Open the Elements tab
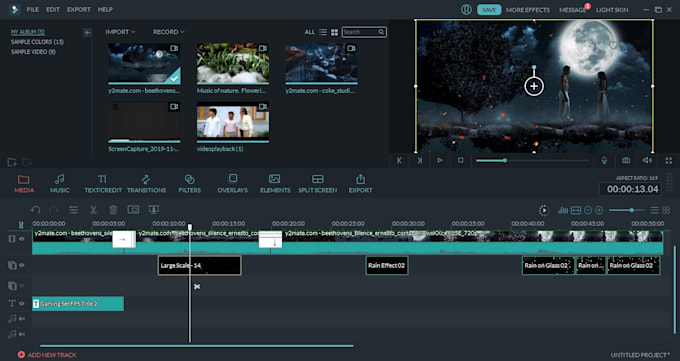 pos(275,184)
